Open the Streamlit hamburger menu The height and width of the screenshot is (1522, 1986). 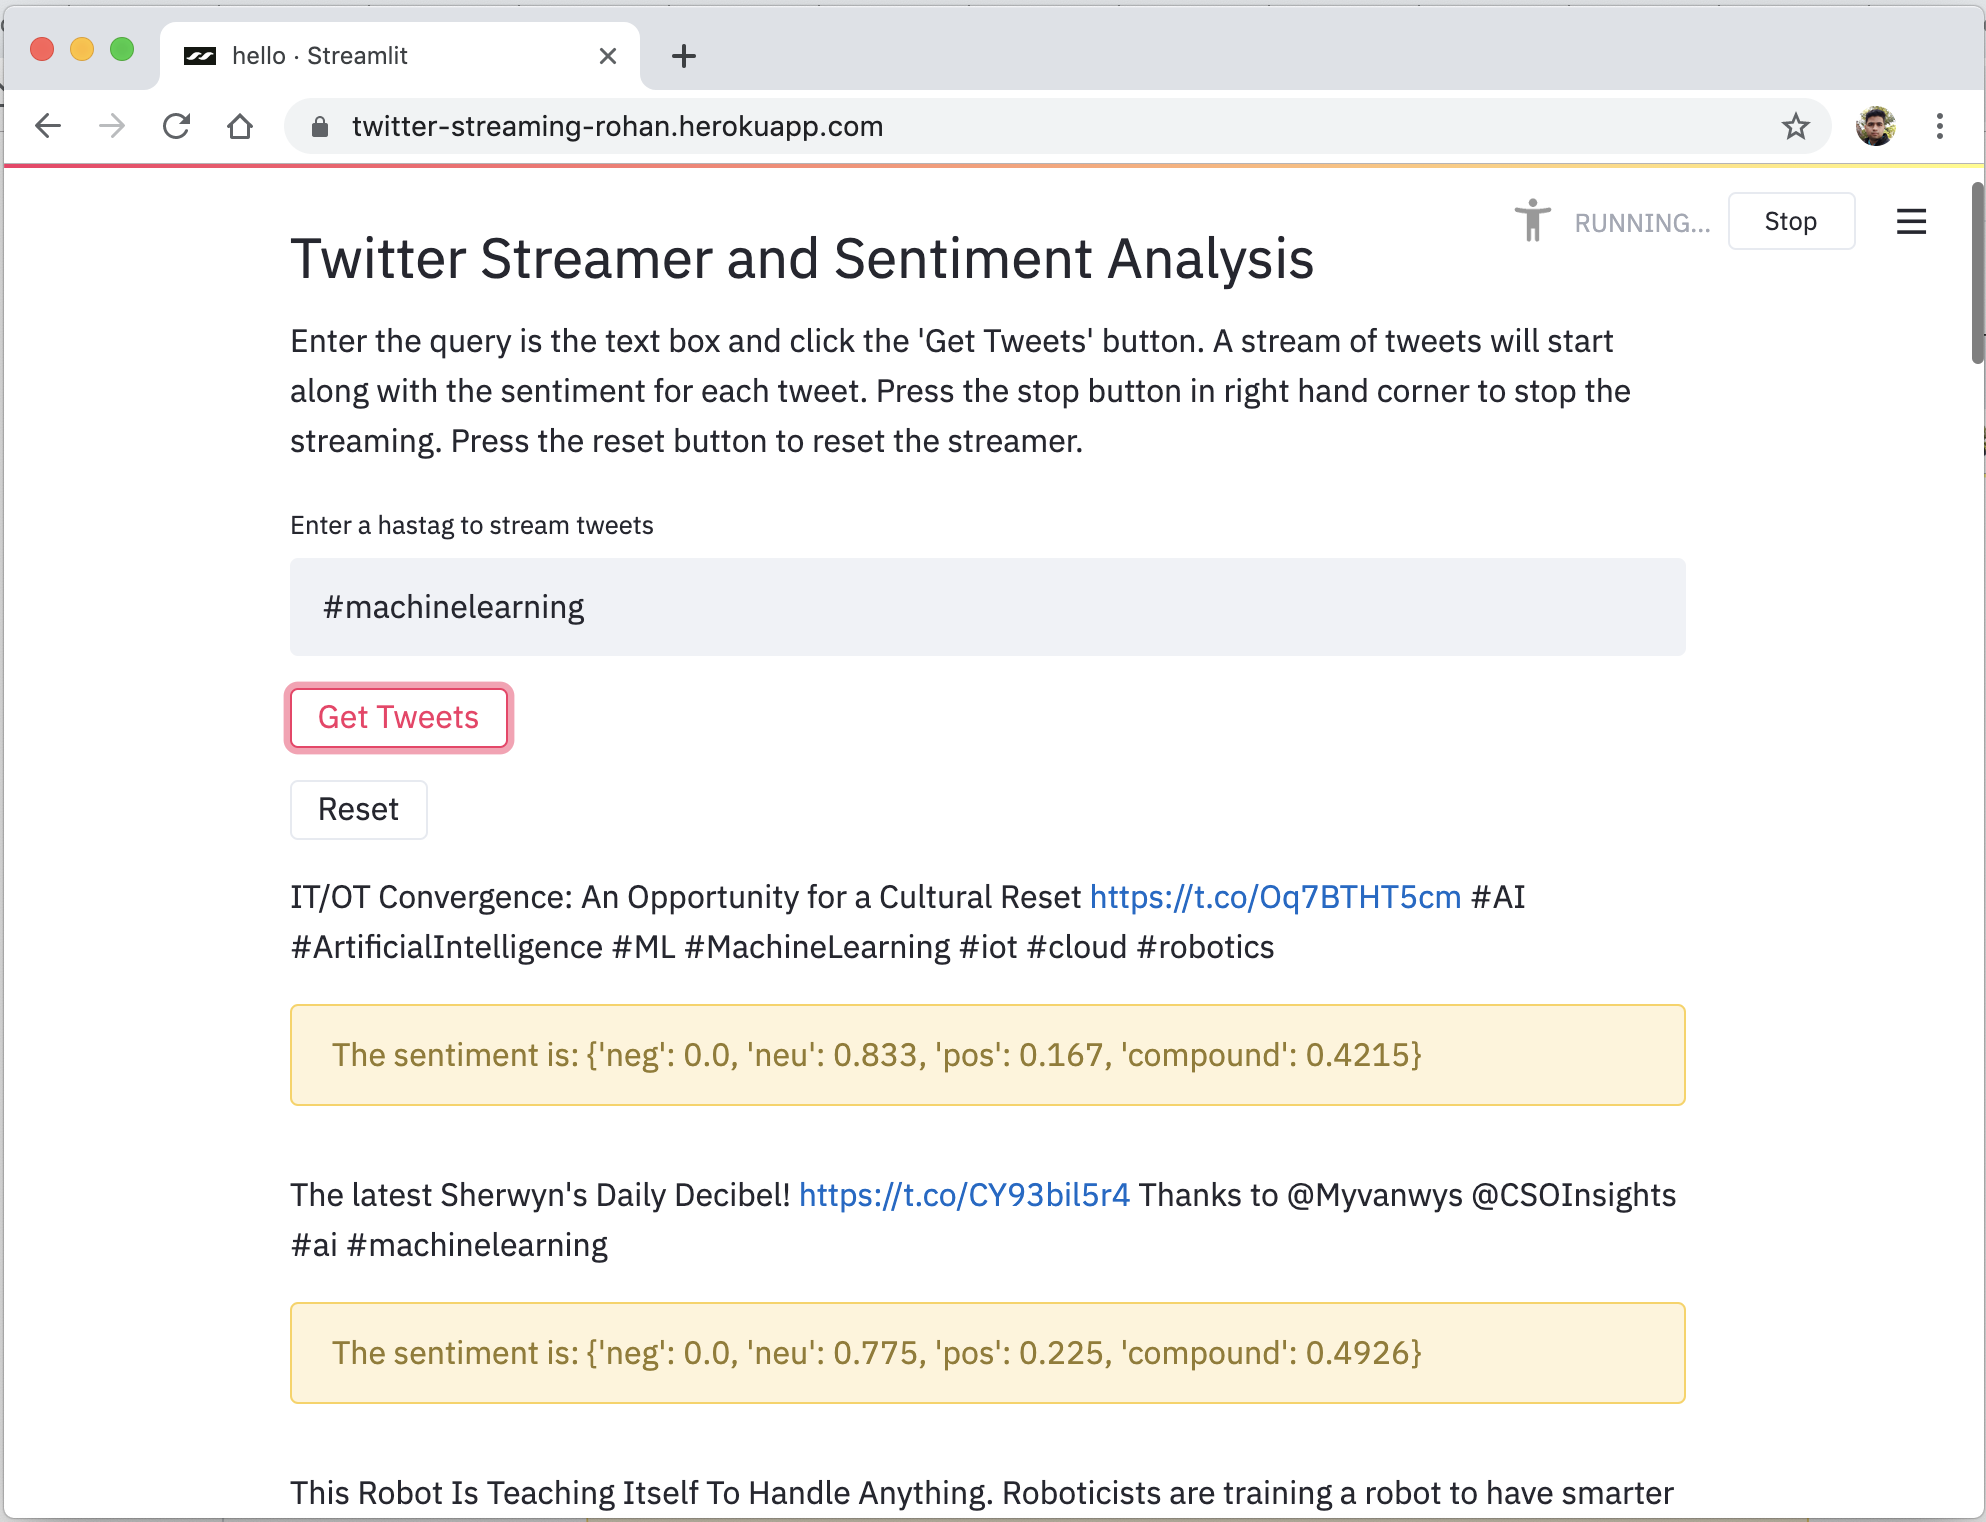coord(1911,221)
